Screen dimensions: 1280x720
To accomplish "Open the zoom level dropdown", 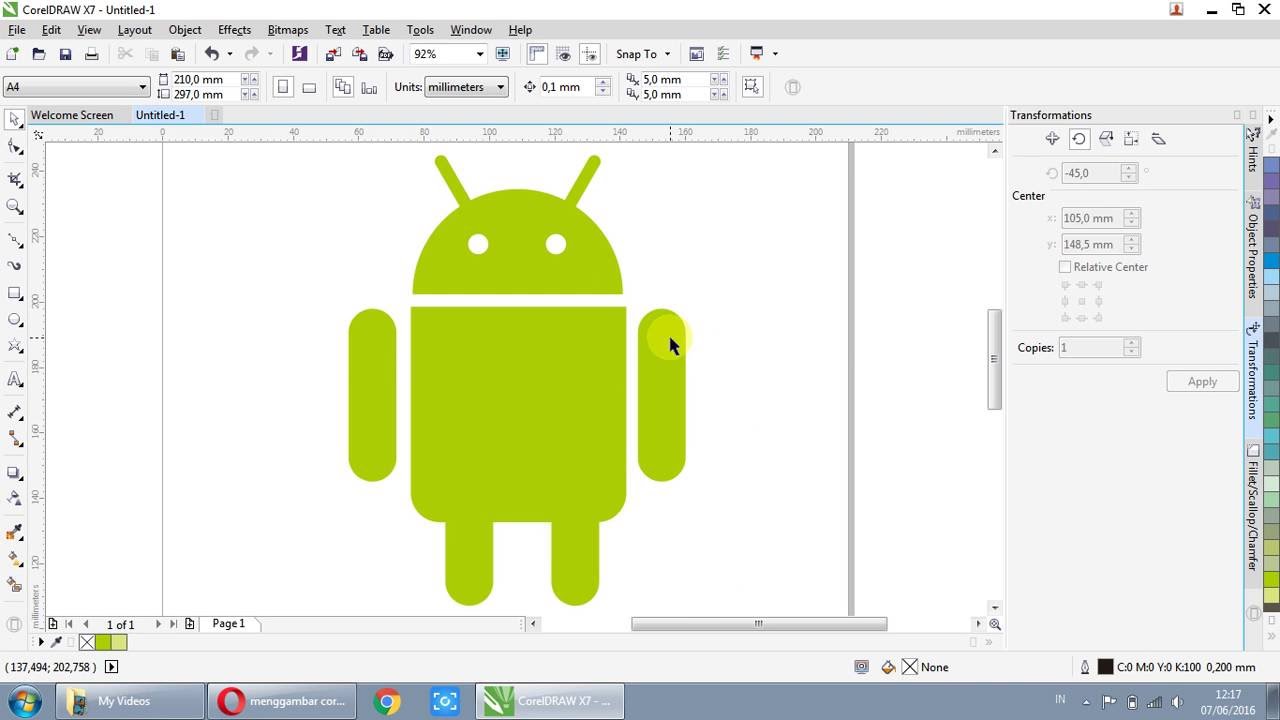I will pyautogui.click(x=479, y=54).
